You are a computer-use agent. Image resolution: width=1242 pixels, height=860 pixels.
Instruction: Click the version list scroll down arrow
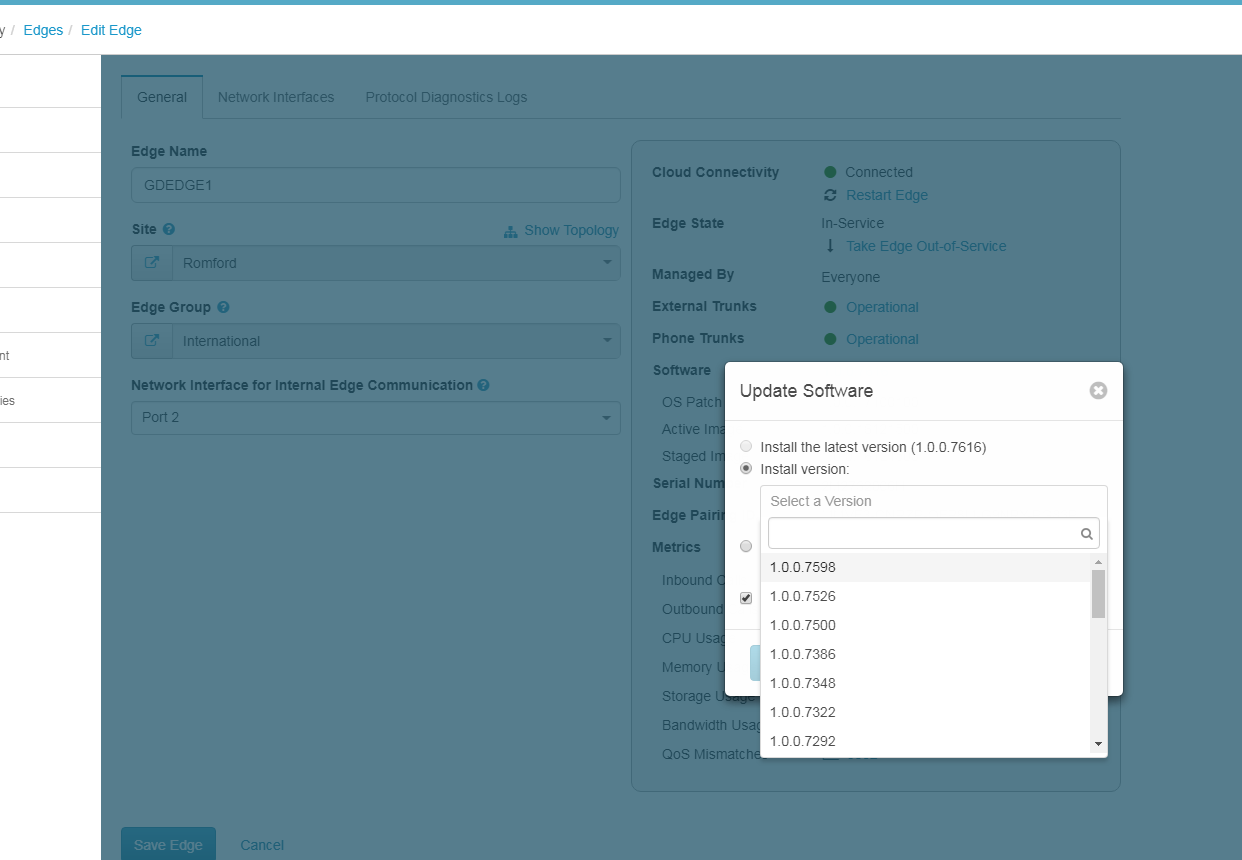[x=1098, y=744]
